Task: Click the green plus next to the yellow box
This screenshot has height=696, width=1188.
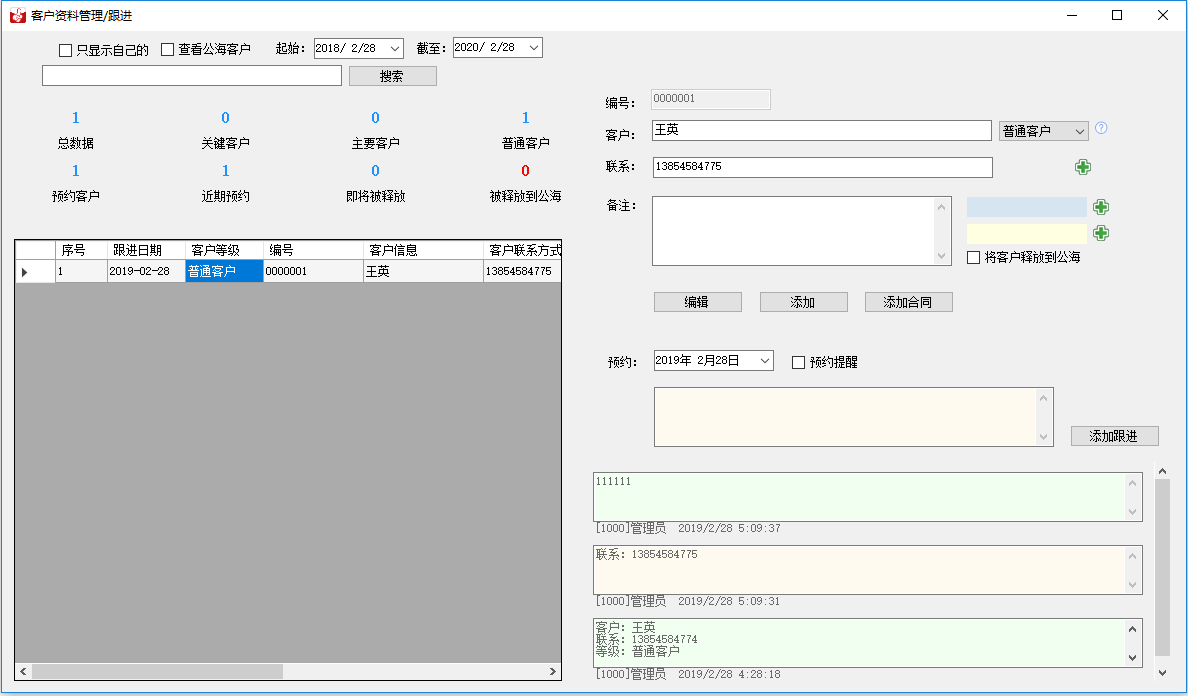Action: (x=1101, y=233)
